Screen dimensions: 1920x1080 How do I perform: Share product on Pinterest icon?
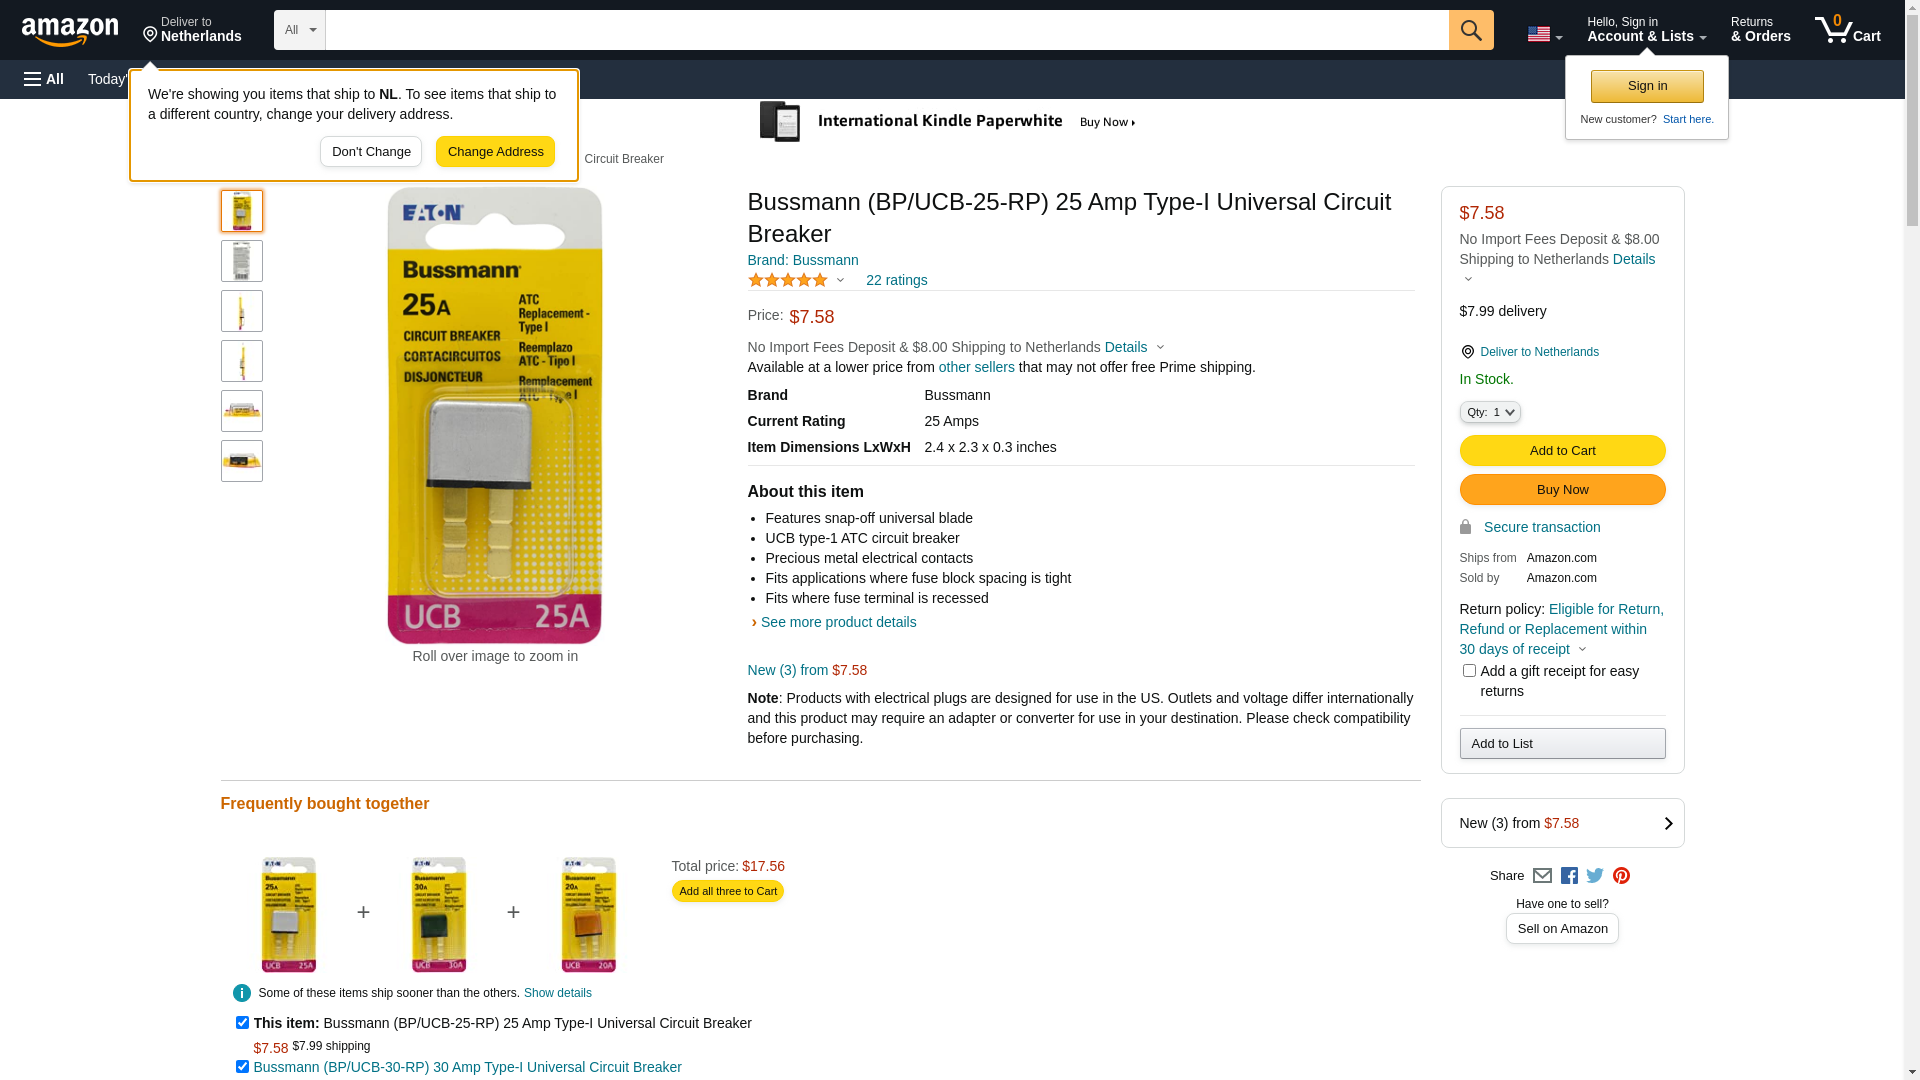click(1621, 876)
